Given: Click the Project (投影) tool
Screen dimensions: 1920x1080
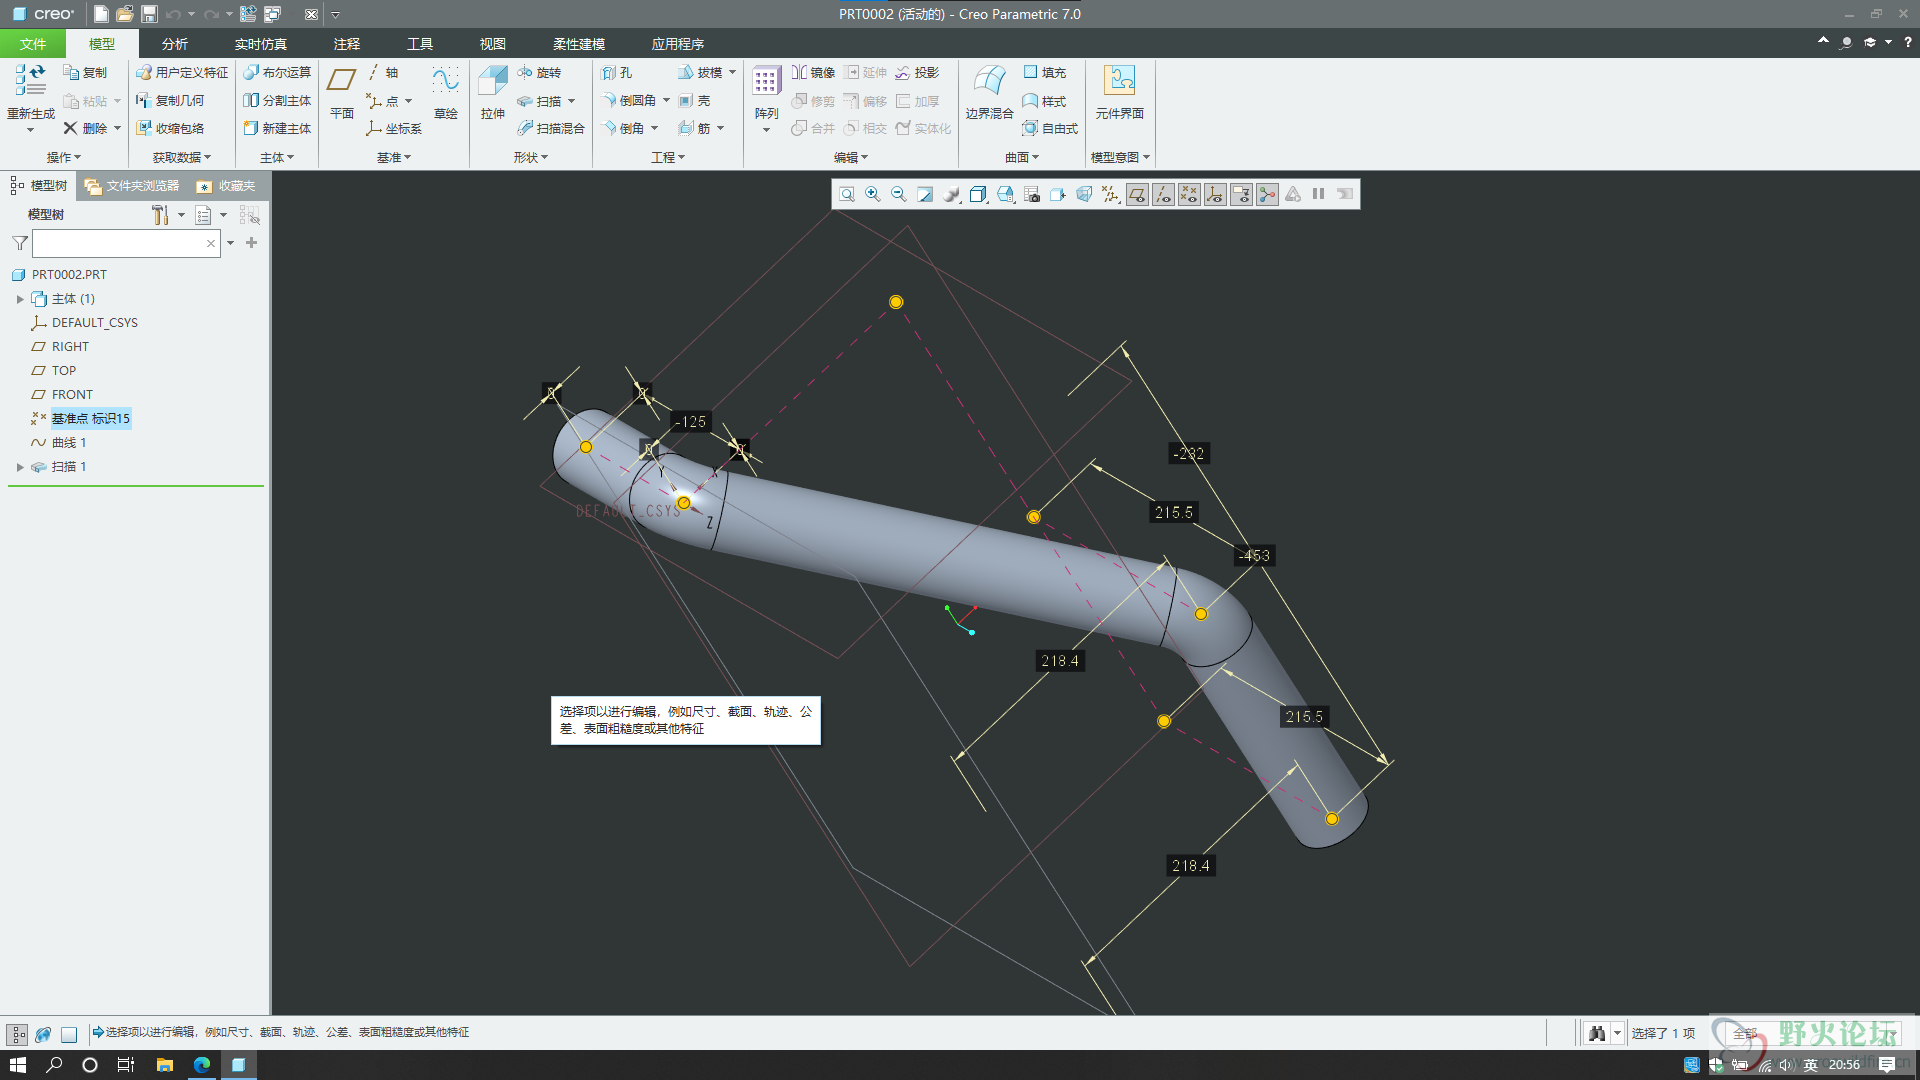Looking at the screenshot, I should click(918, 72).
